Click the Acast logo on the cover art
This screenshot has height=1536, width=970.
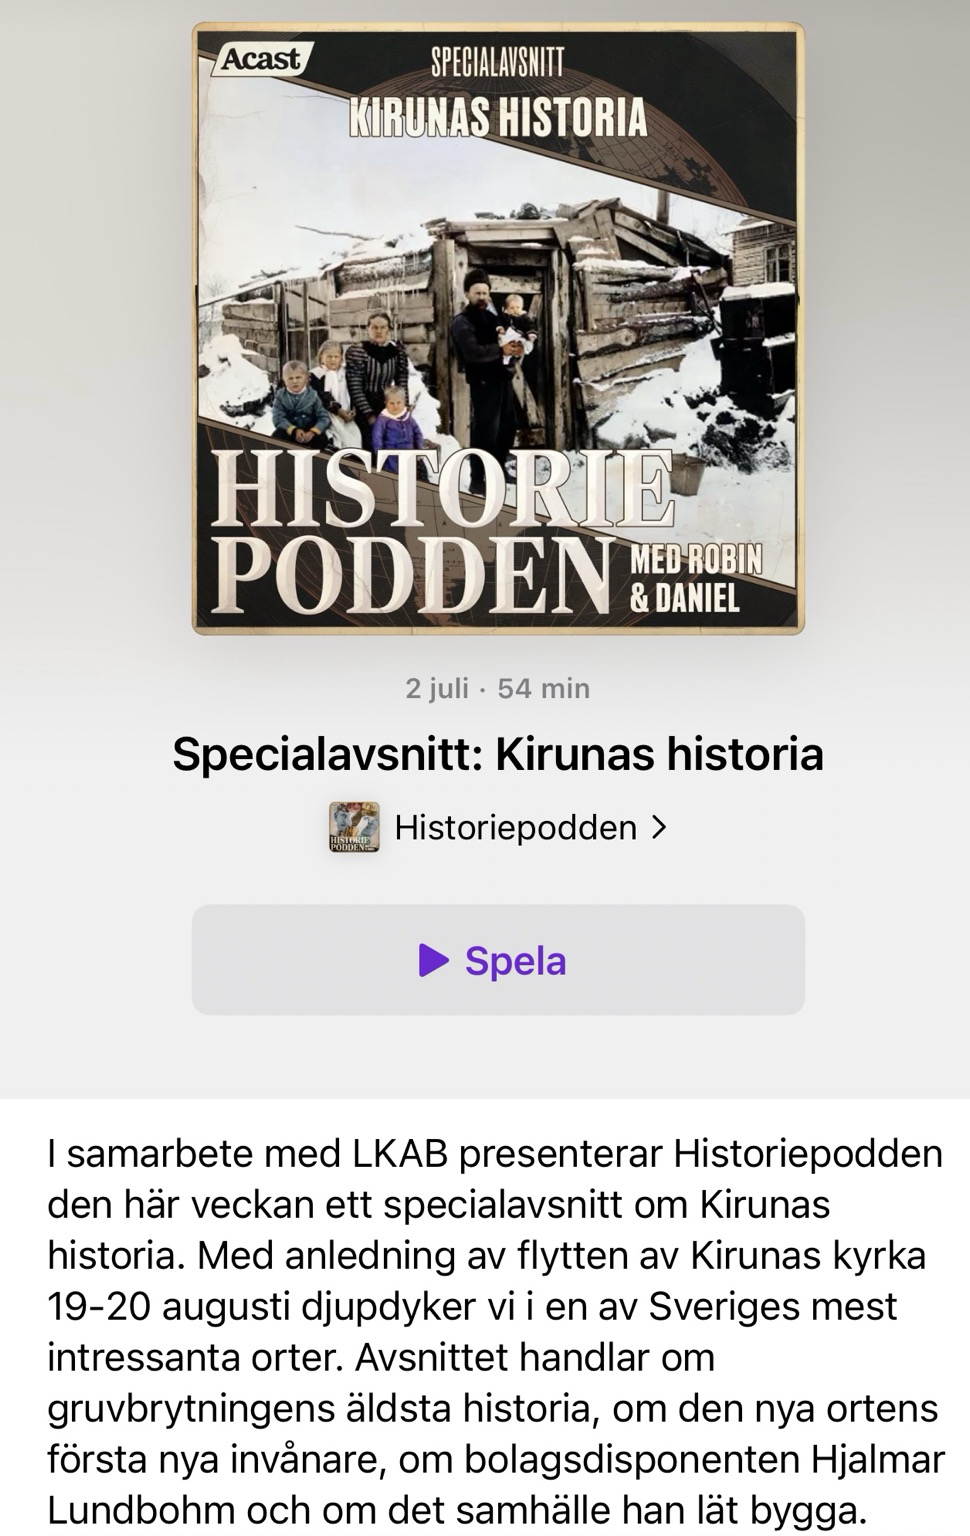(x=260, y=59)
